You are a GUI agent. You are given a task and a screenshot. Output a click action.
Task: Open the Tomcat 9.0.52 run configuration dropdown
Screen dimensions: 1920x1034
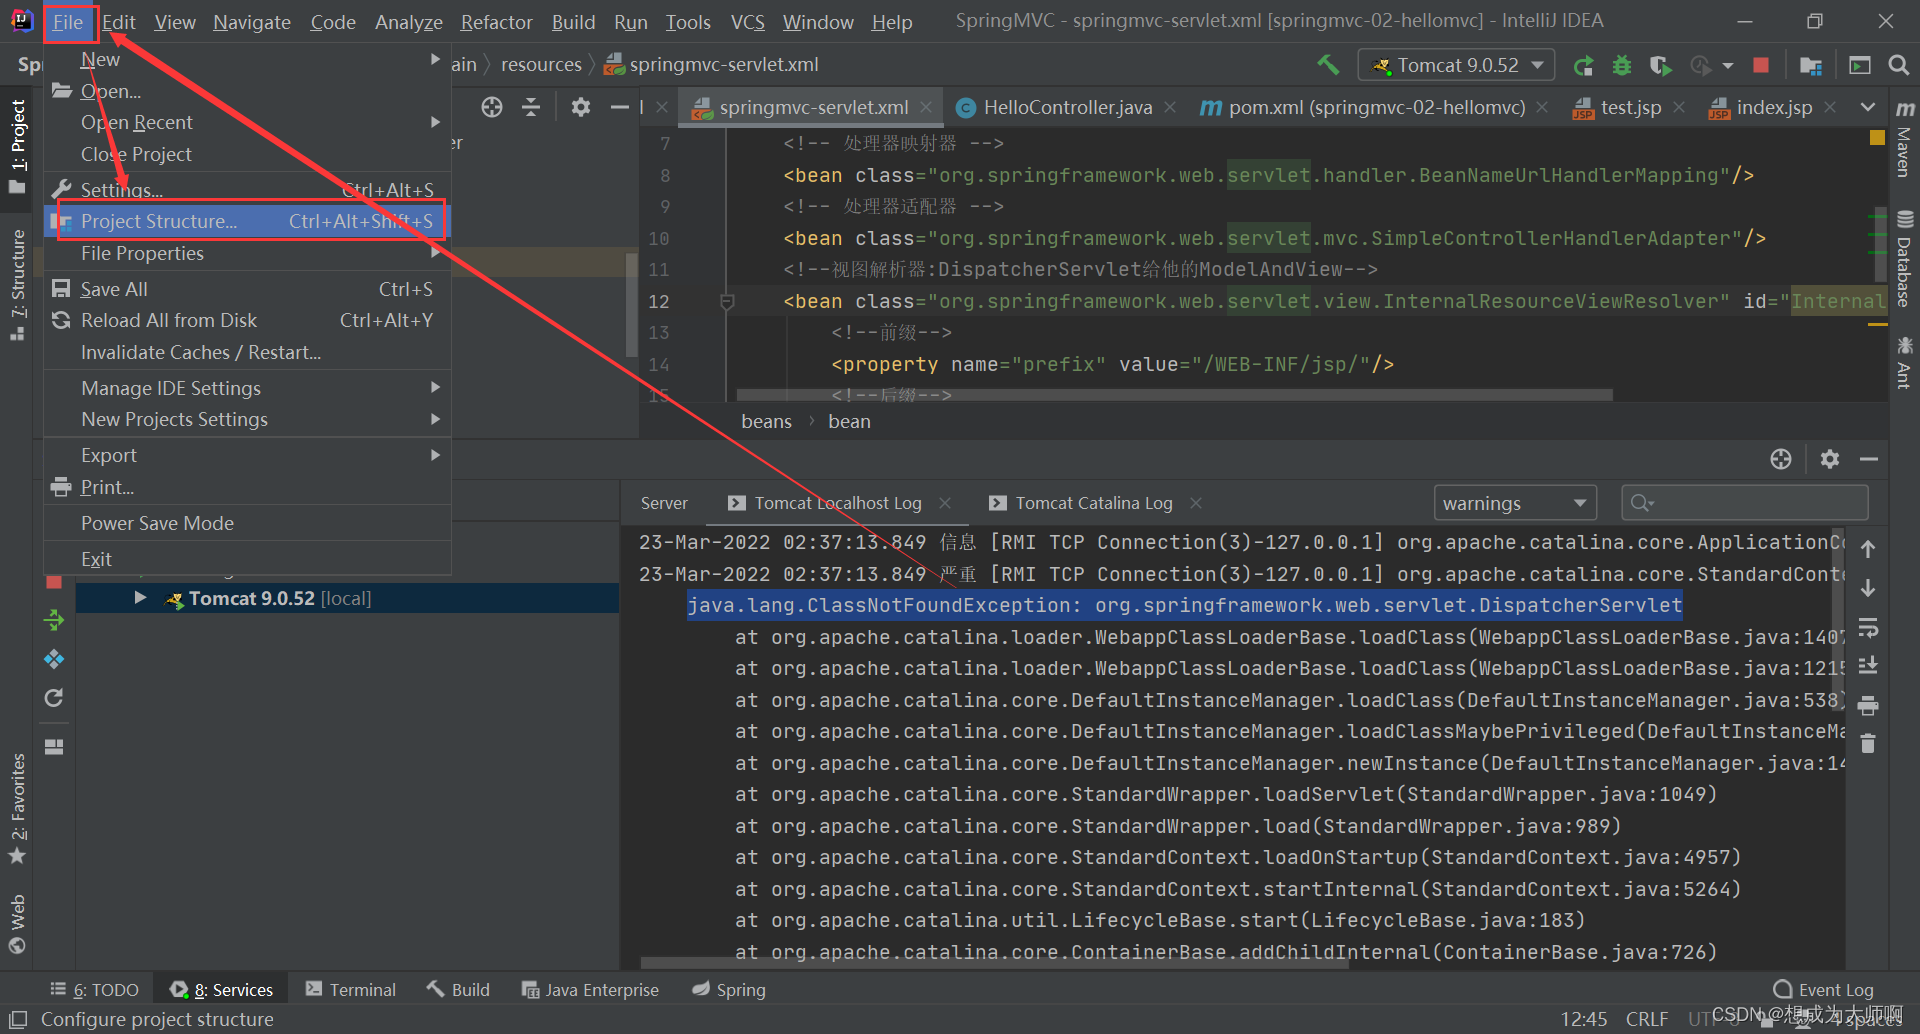(1457, 66)
